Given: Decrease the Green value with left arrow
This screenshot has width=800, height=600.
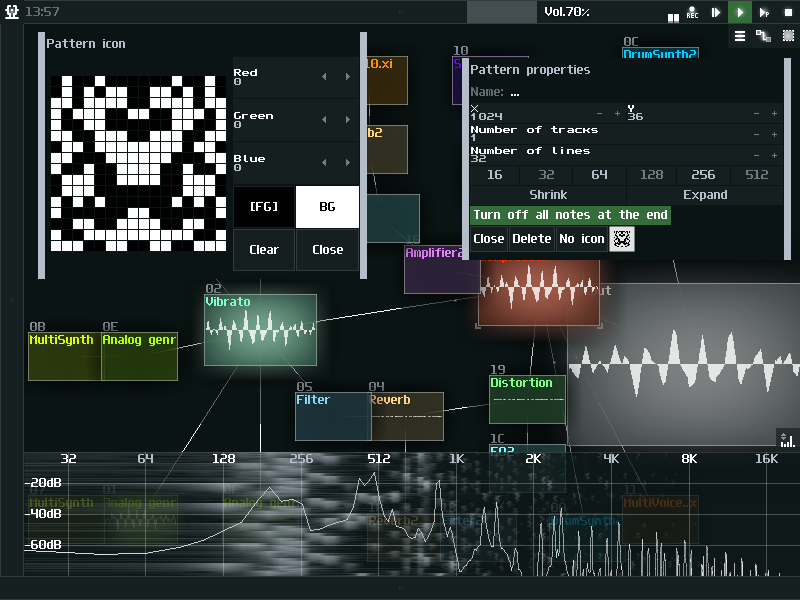Looking at the screenshot, I should (x=323, y=120).
